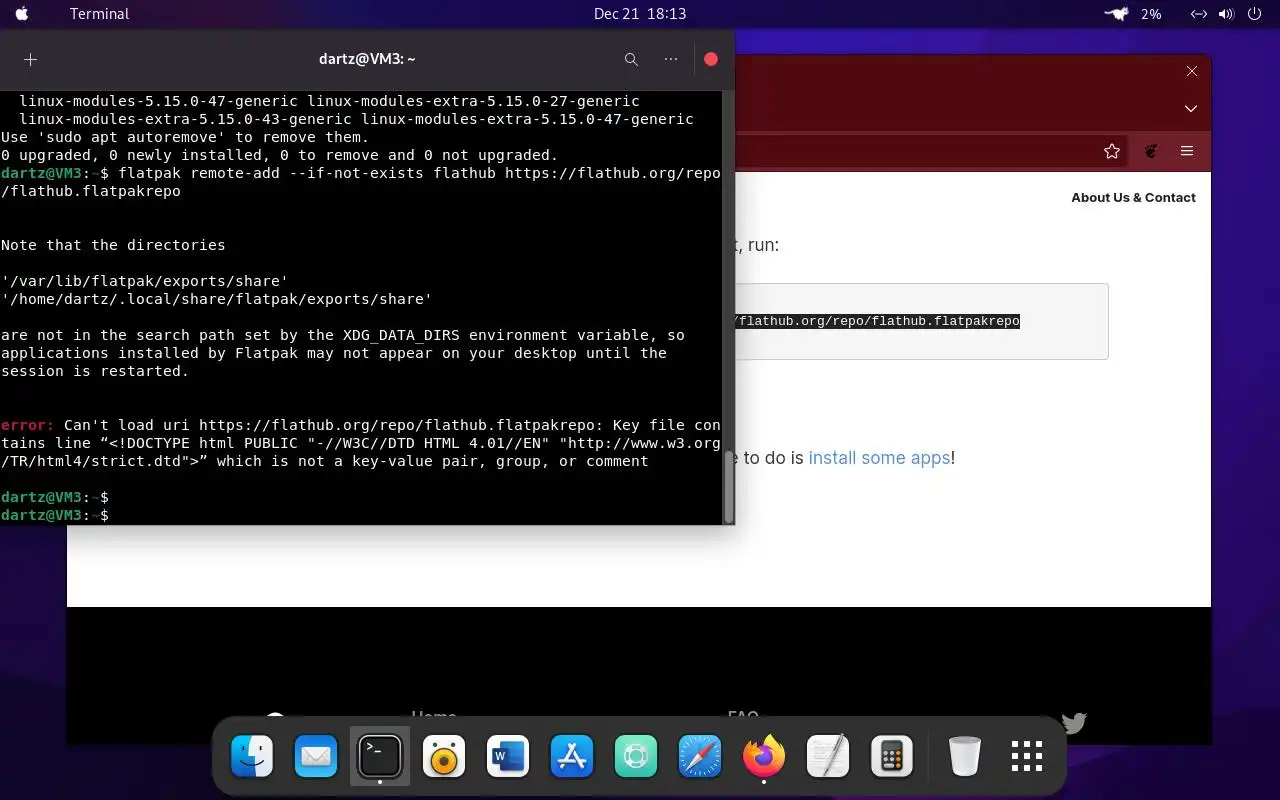Open the power menu icon
The width and height of the screenshot is (1280, 800).
[x=1254, y=14]
